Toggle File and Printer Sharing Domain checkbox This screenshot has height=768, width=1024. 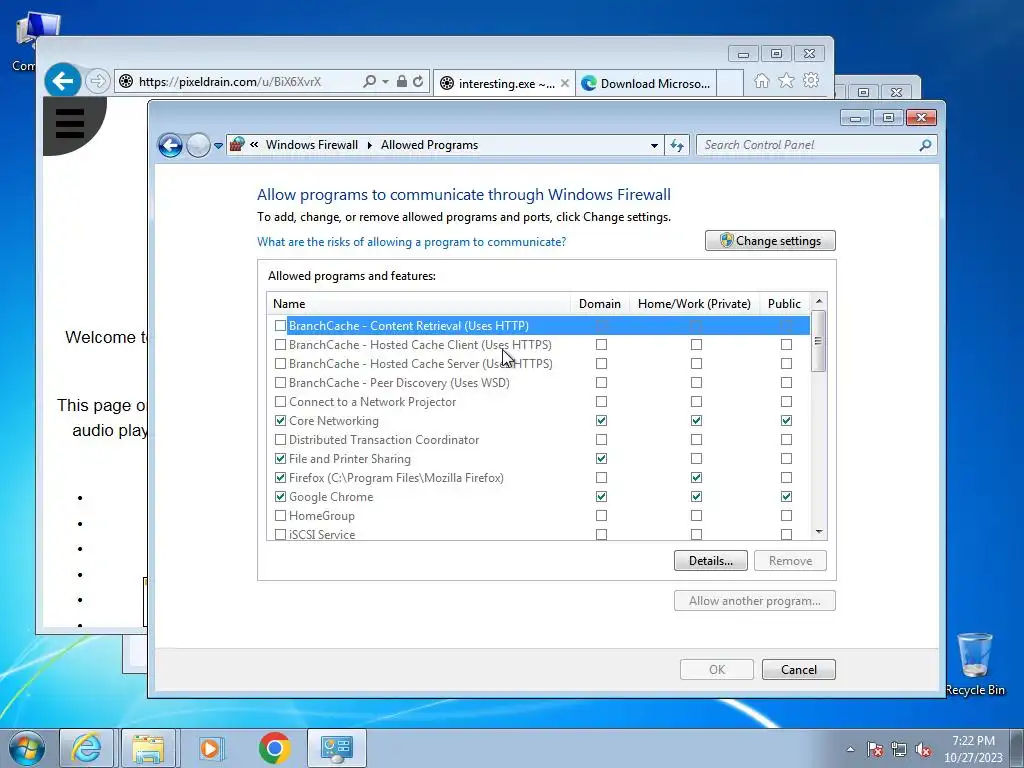pos(601,458)
